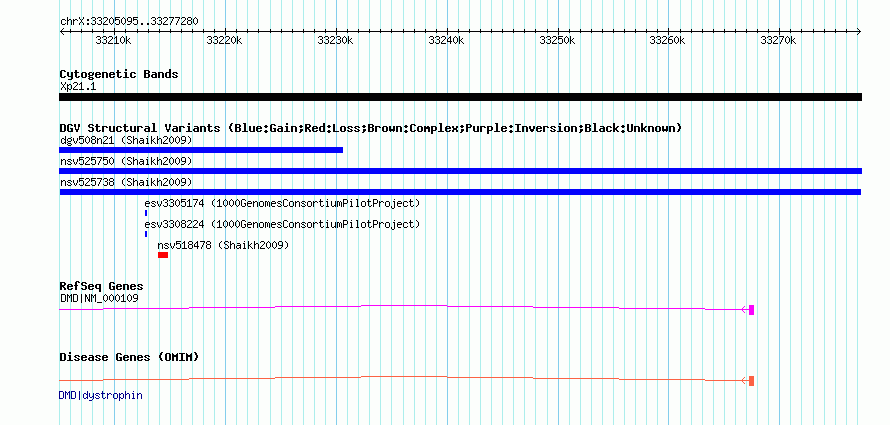Click the orange OMIM DMD exon block

pos(752,381)
